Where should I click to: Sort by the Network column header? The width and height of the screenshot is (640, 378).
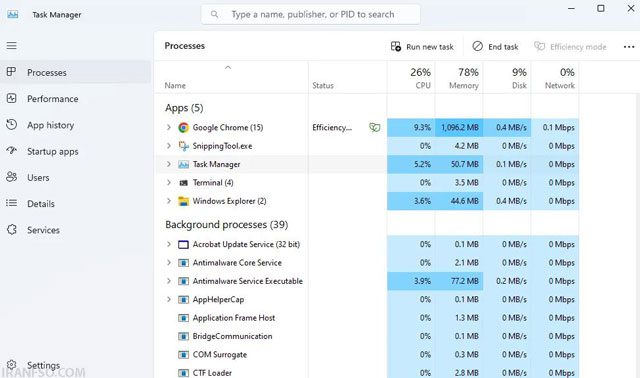555,78
